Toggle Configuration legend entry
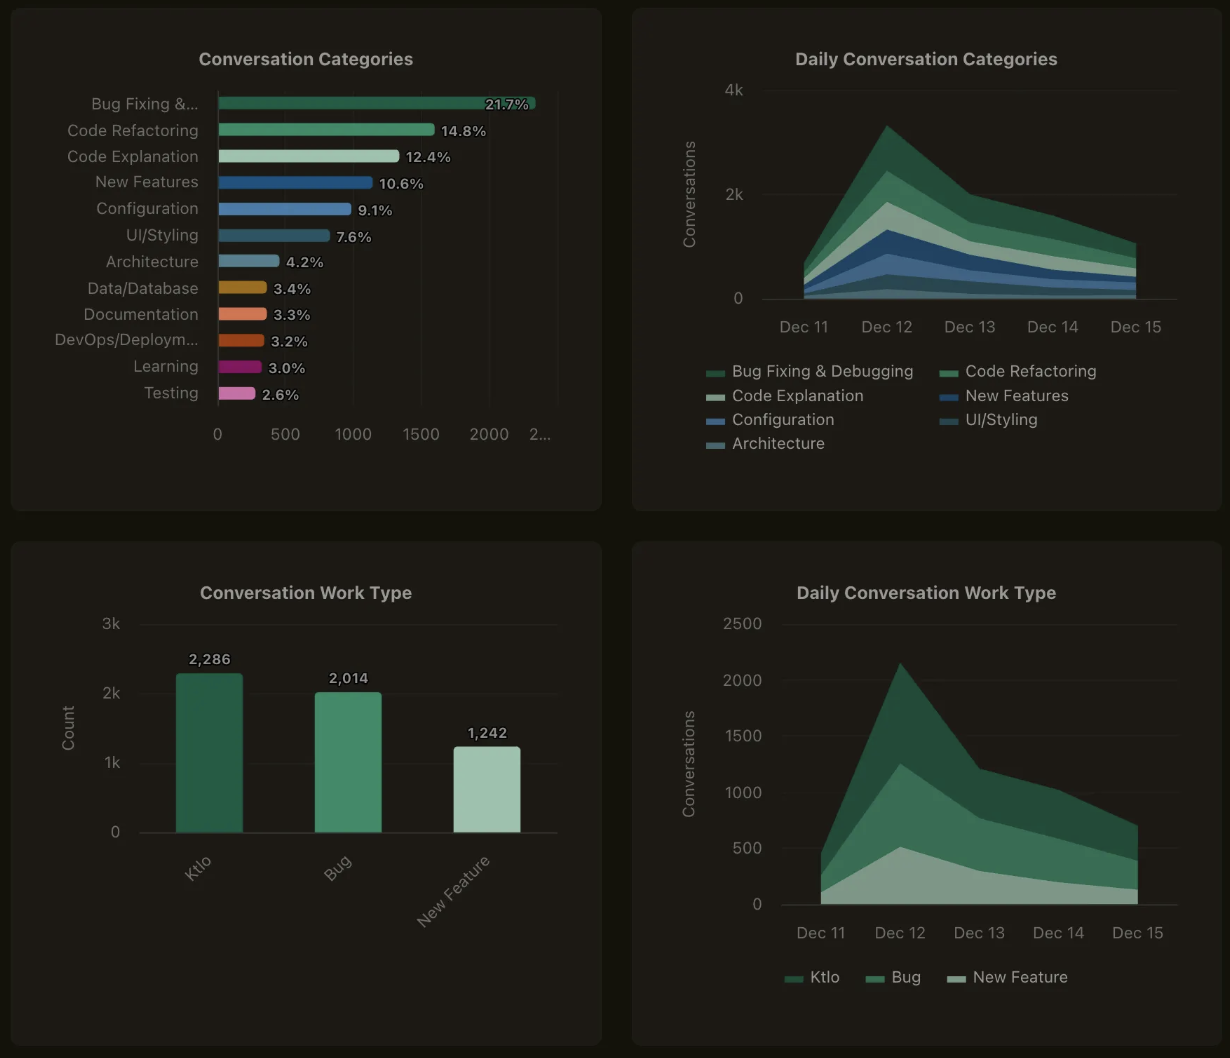This screenshot has height=1058, width=1230. (x=769, y=420)
